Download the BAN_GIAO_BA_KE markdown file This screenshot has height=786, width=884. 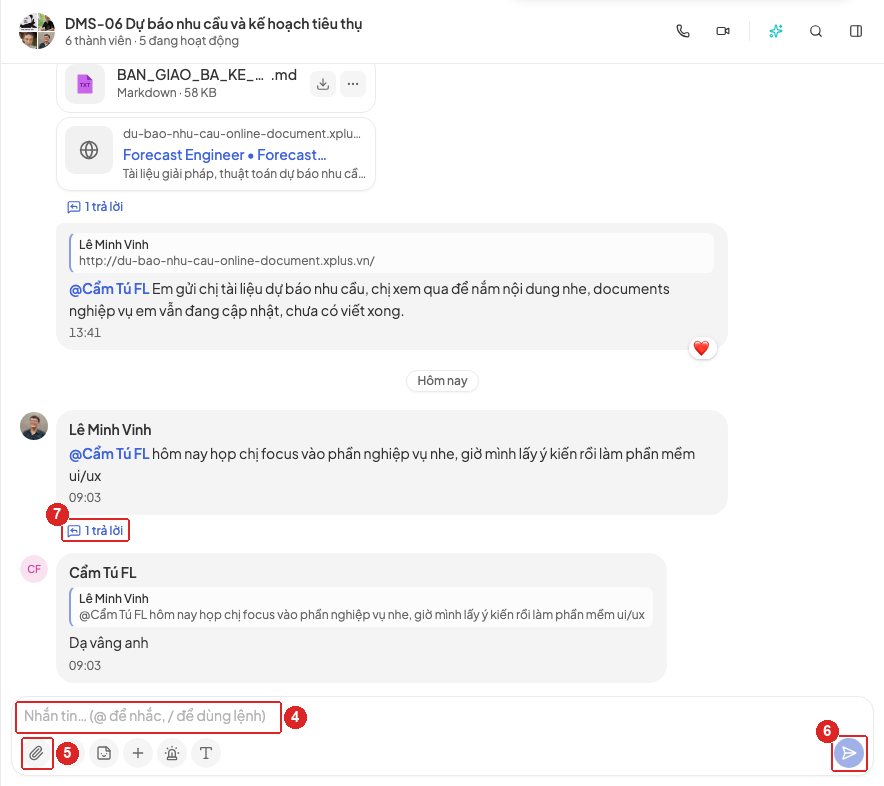click(x=323, y=84)
